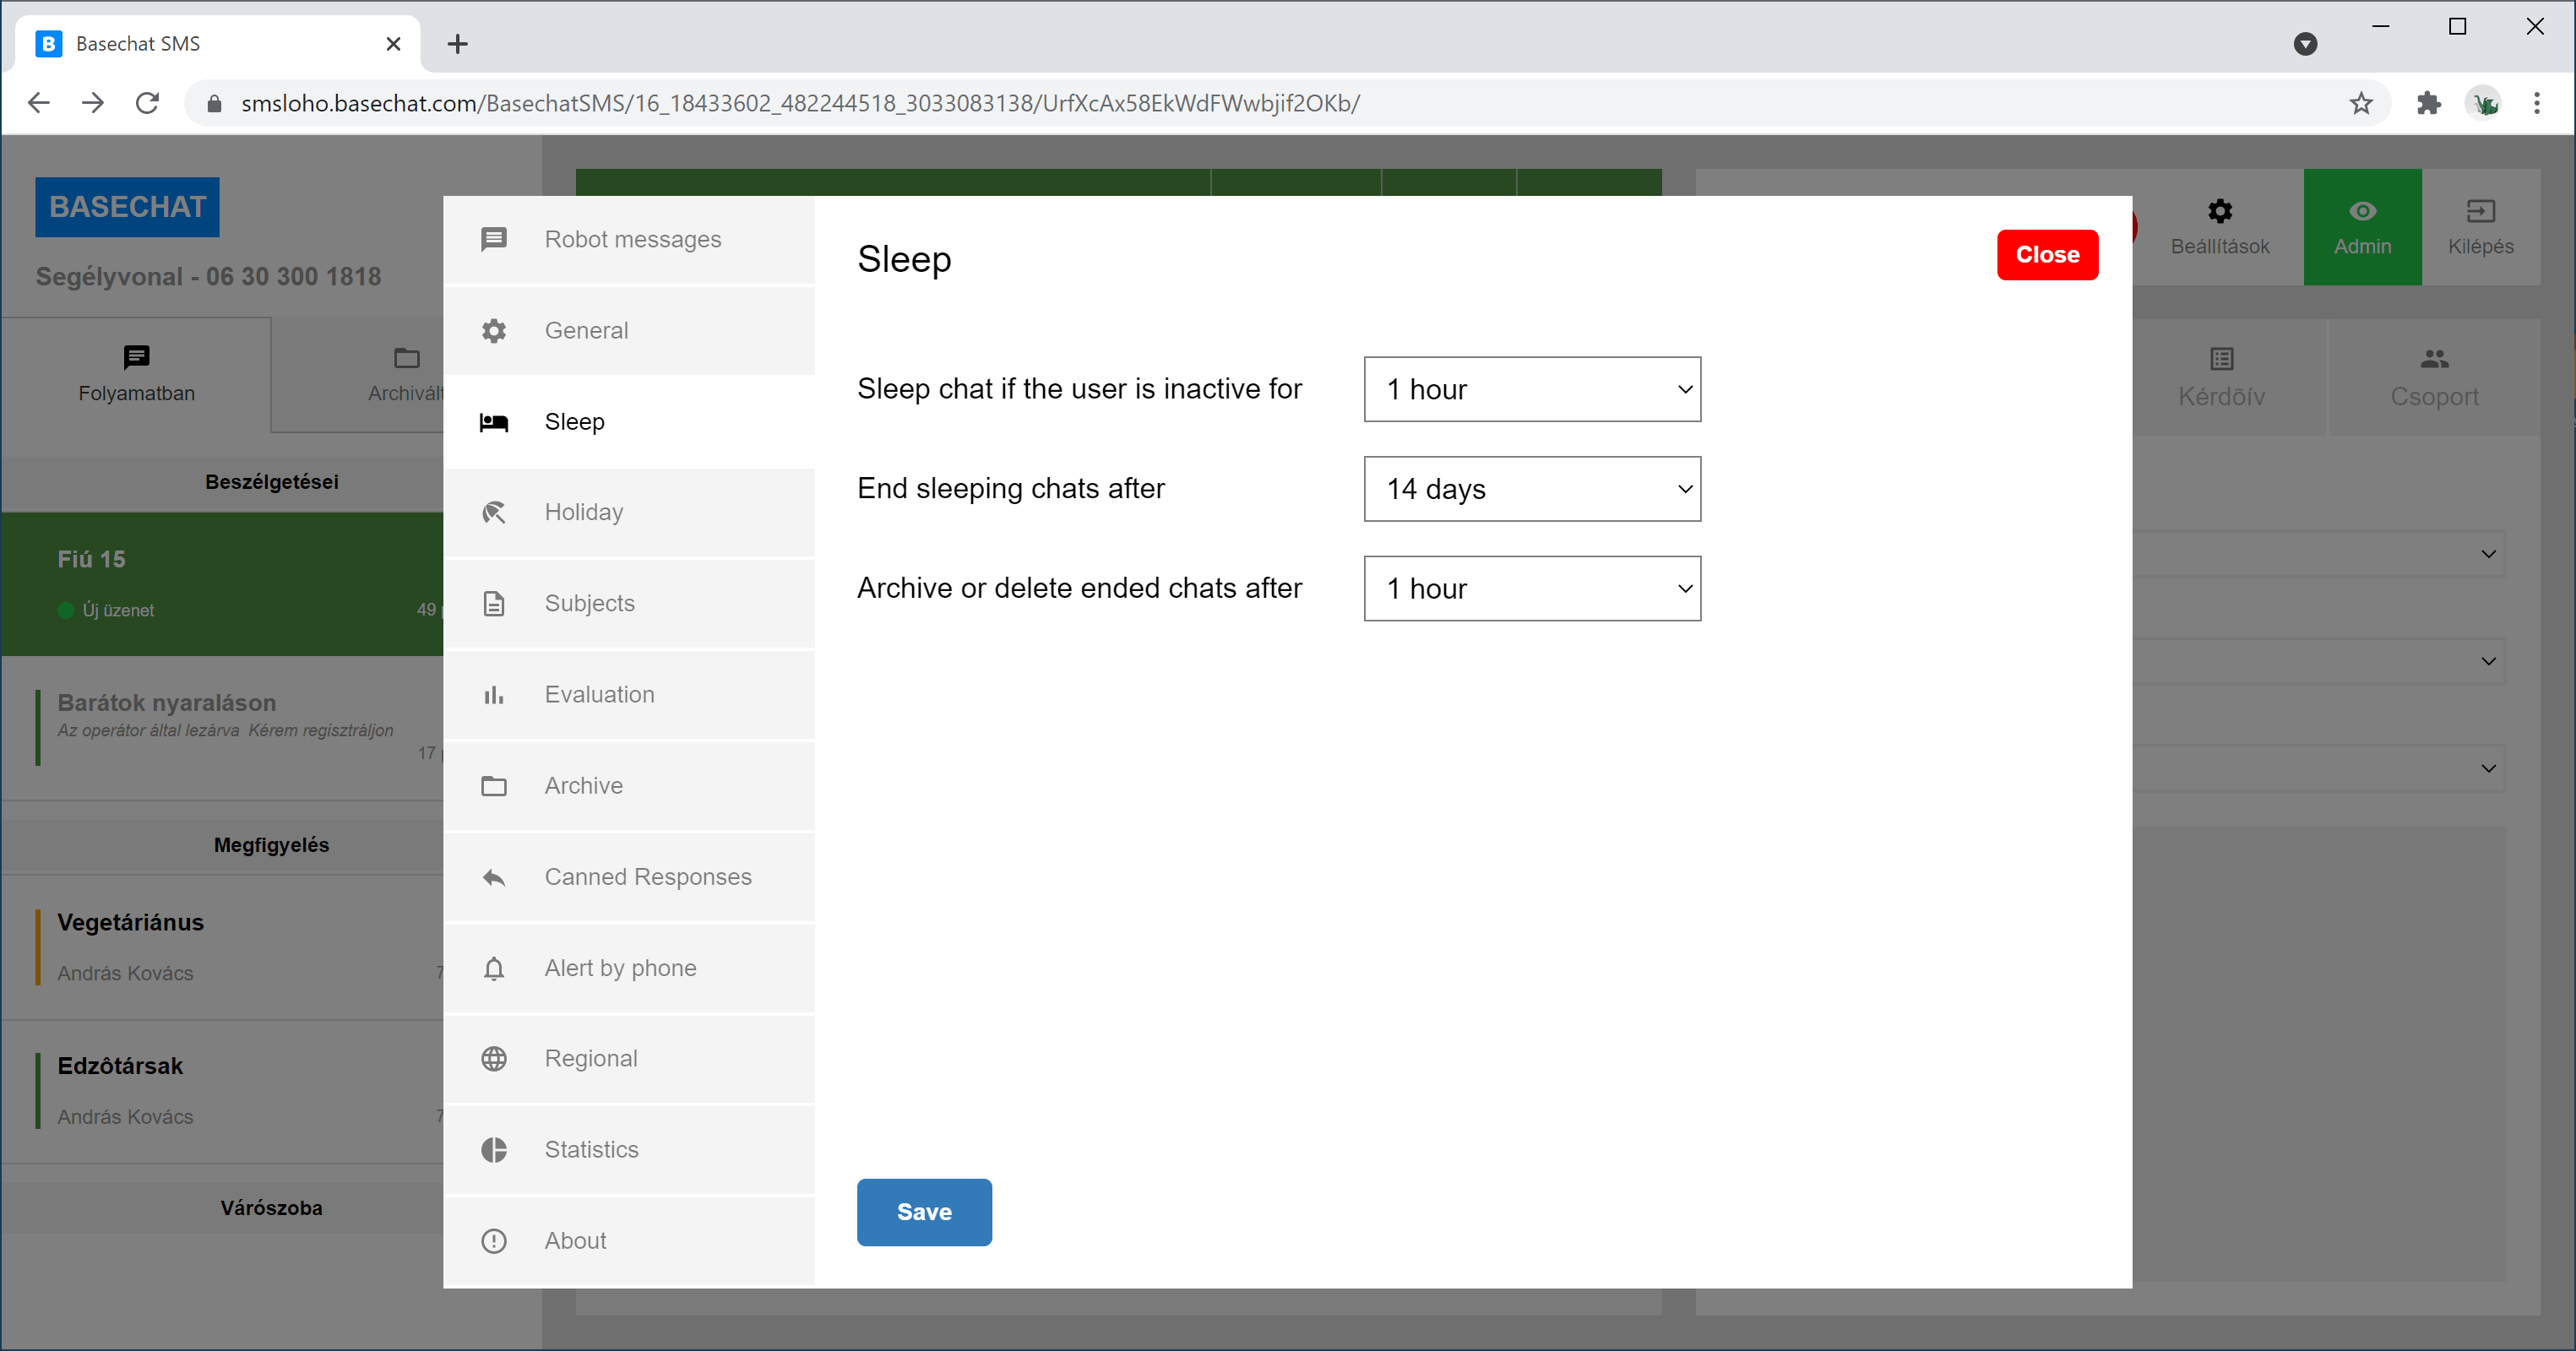Click the browser address bar URL
Screen dimensions: 2576x1351
[x=800, y=103]
